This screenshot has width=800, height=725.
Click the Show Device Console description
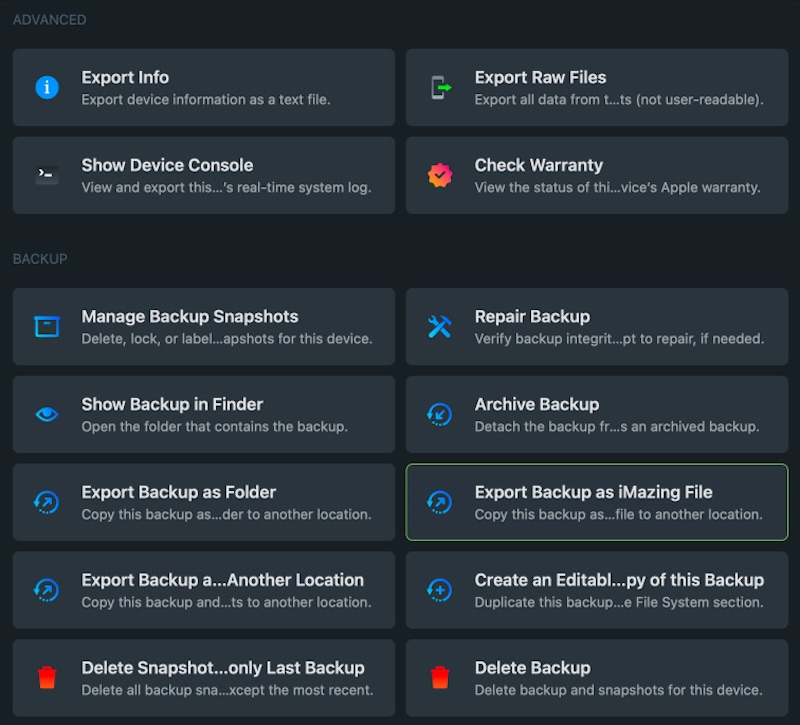click(x=226, y=187)
